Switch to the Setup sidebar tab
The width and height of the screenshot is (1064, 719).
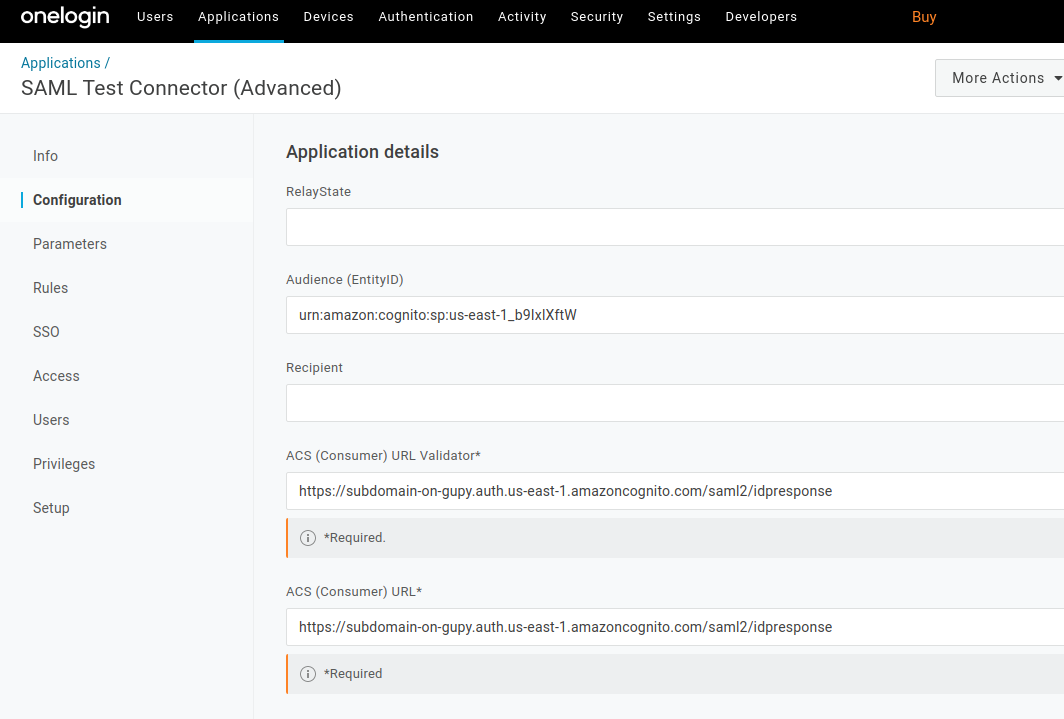tap(52, 509)
